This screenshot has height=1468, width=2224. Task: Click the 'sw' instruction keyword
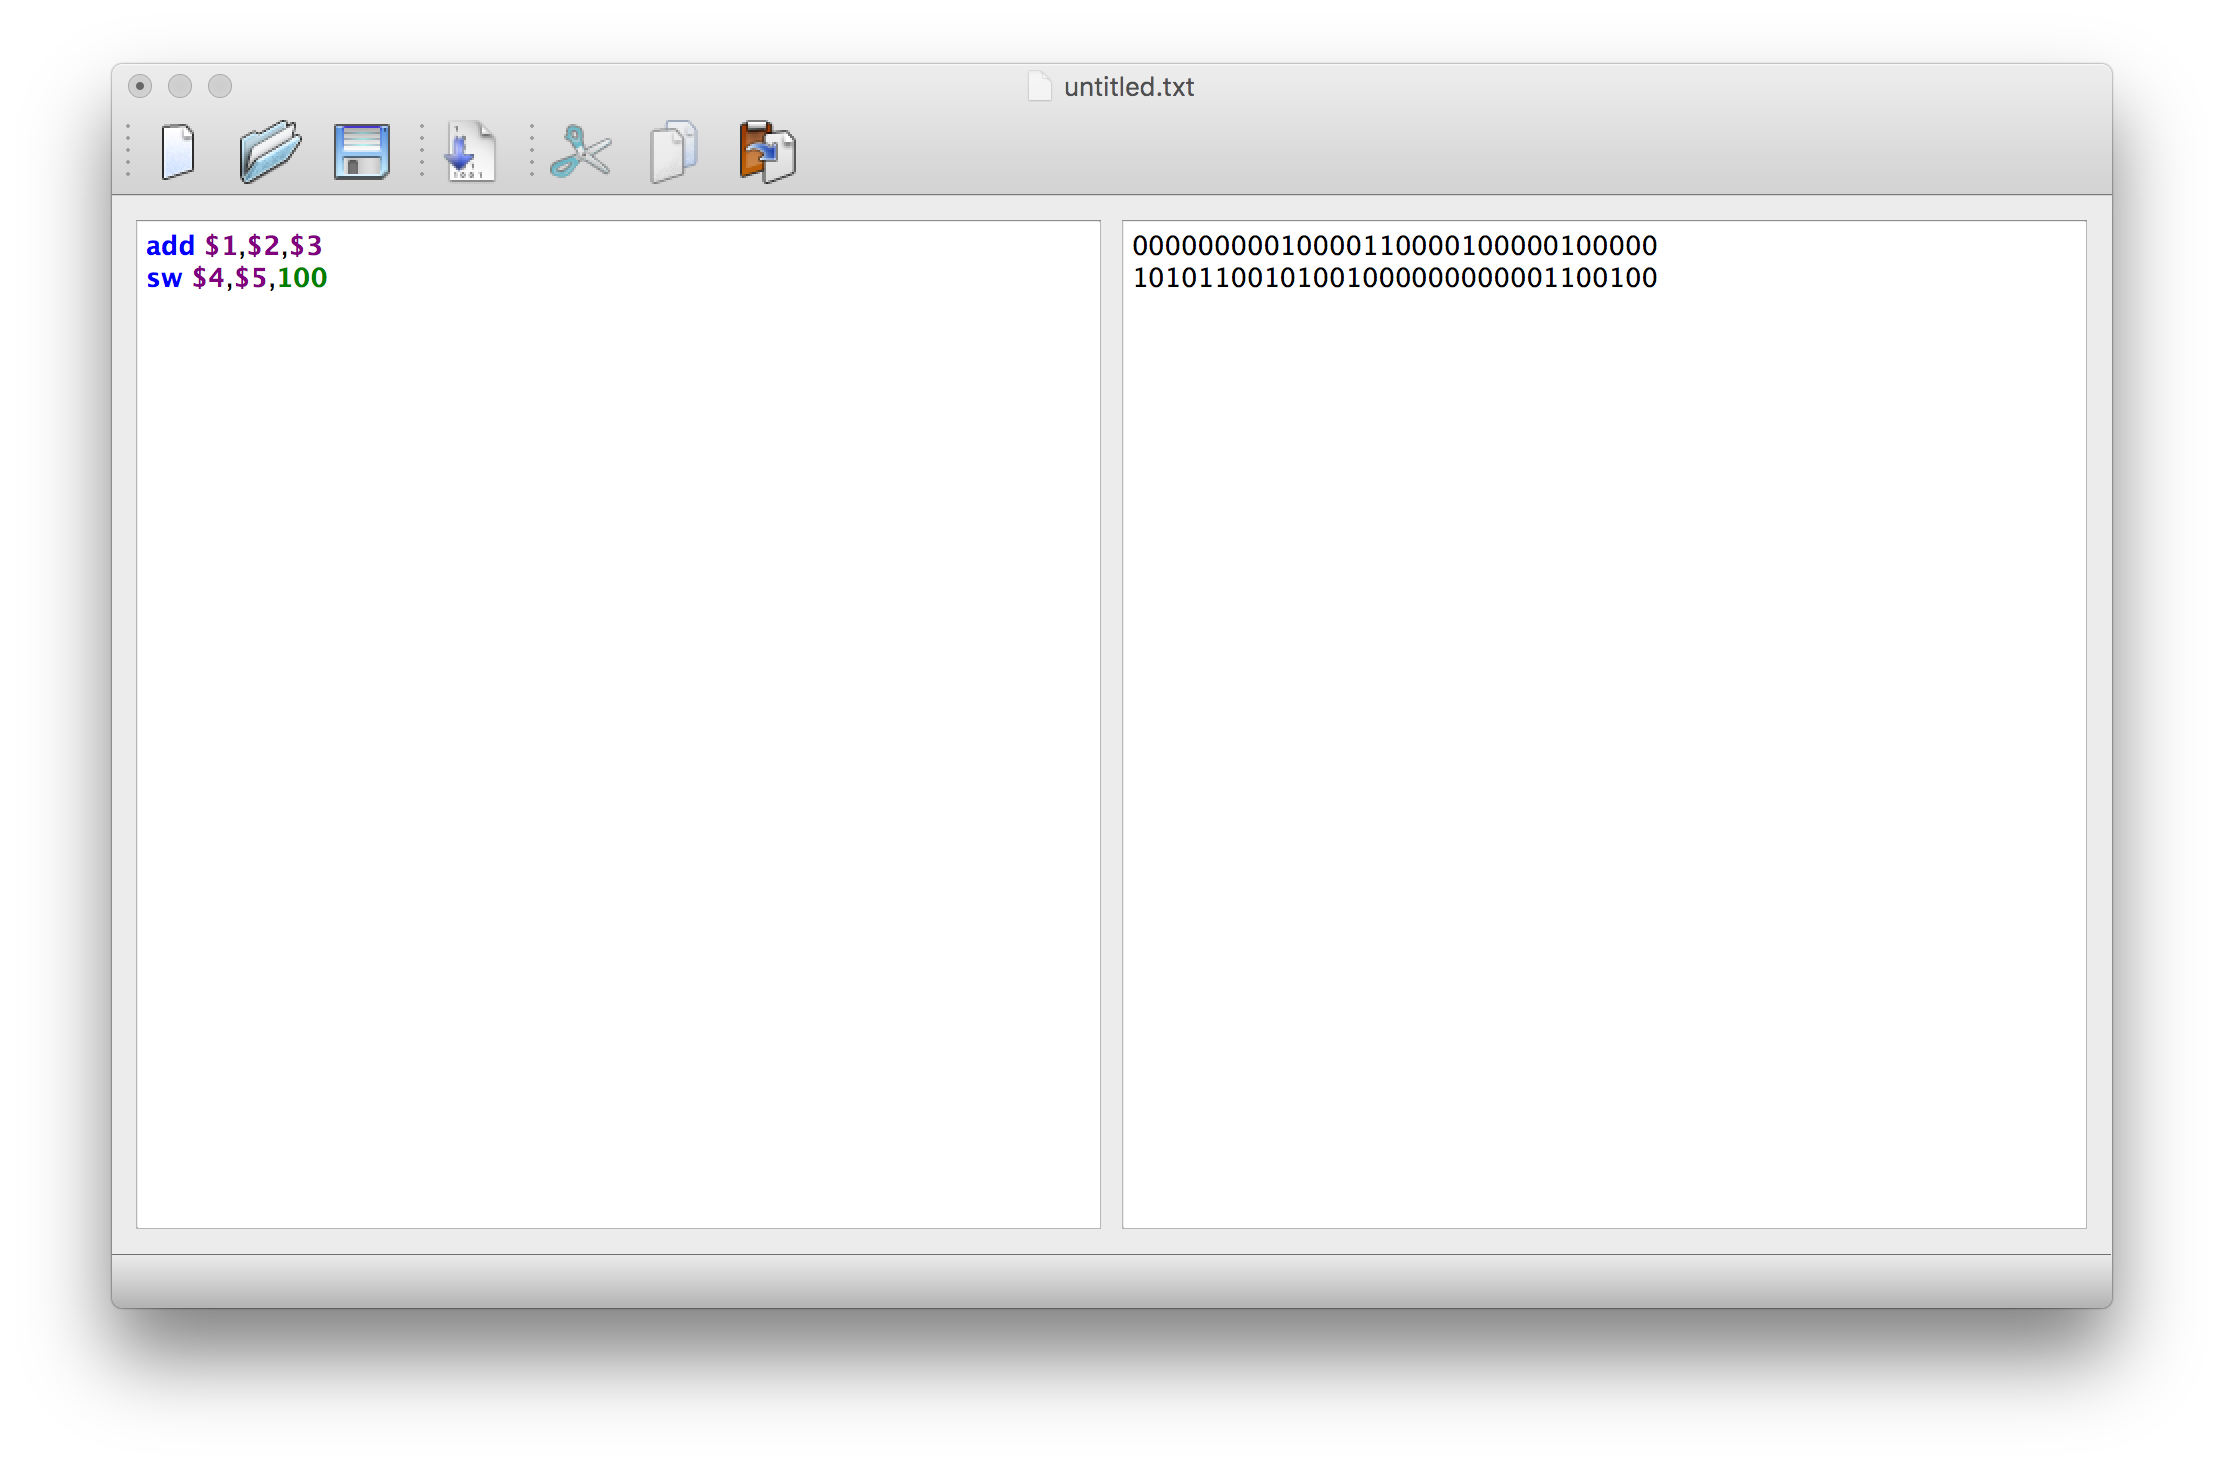coord(164,278)
